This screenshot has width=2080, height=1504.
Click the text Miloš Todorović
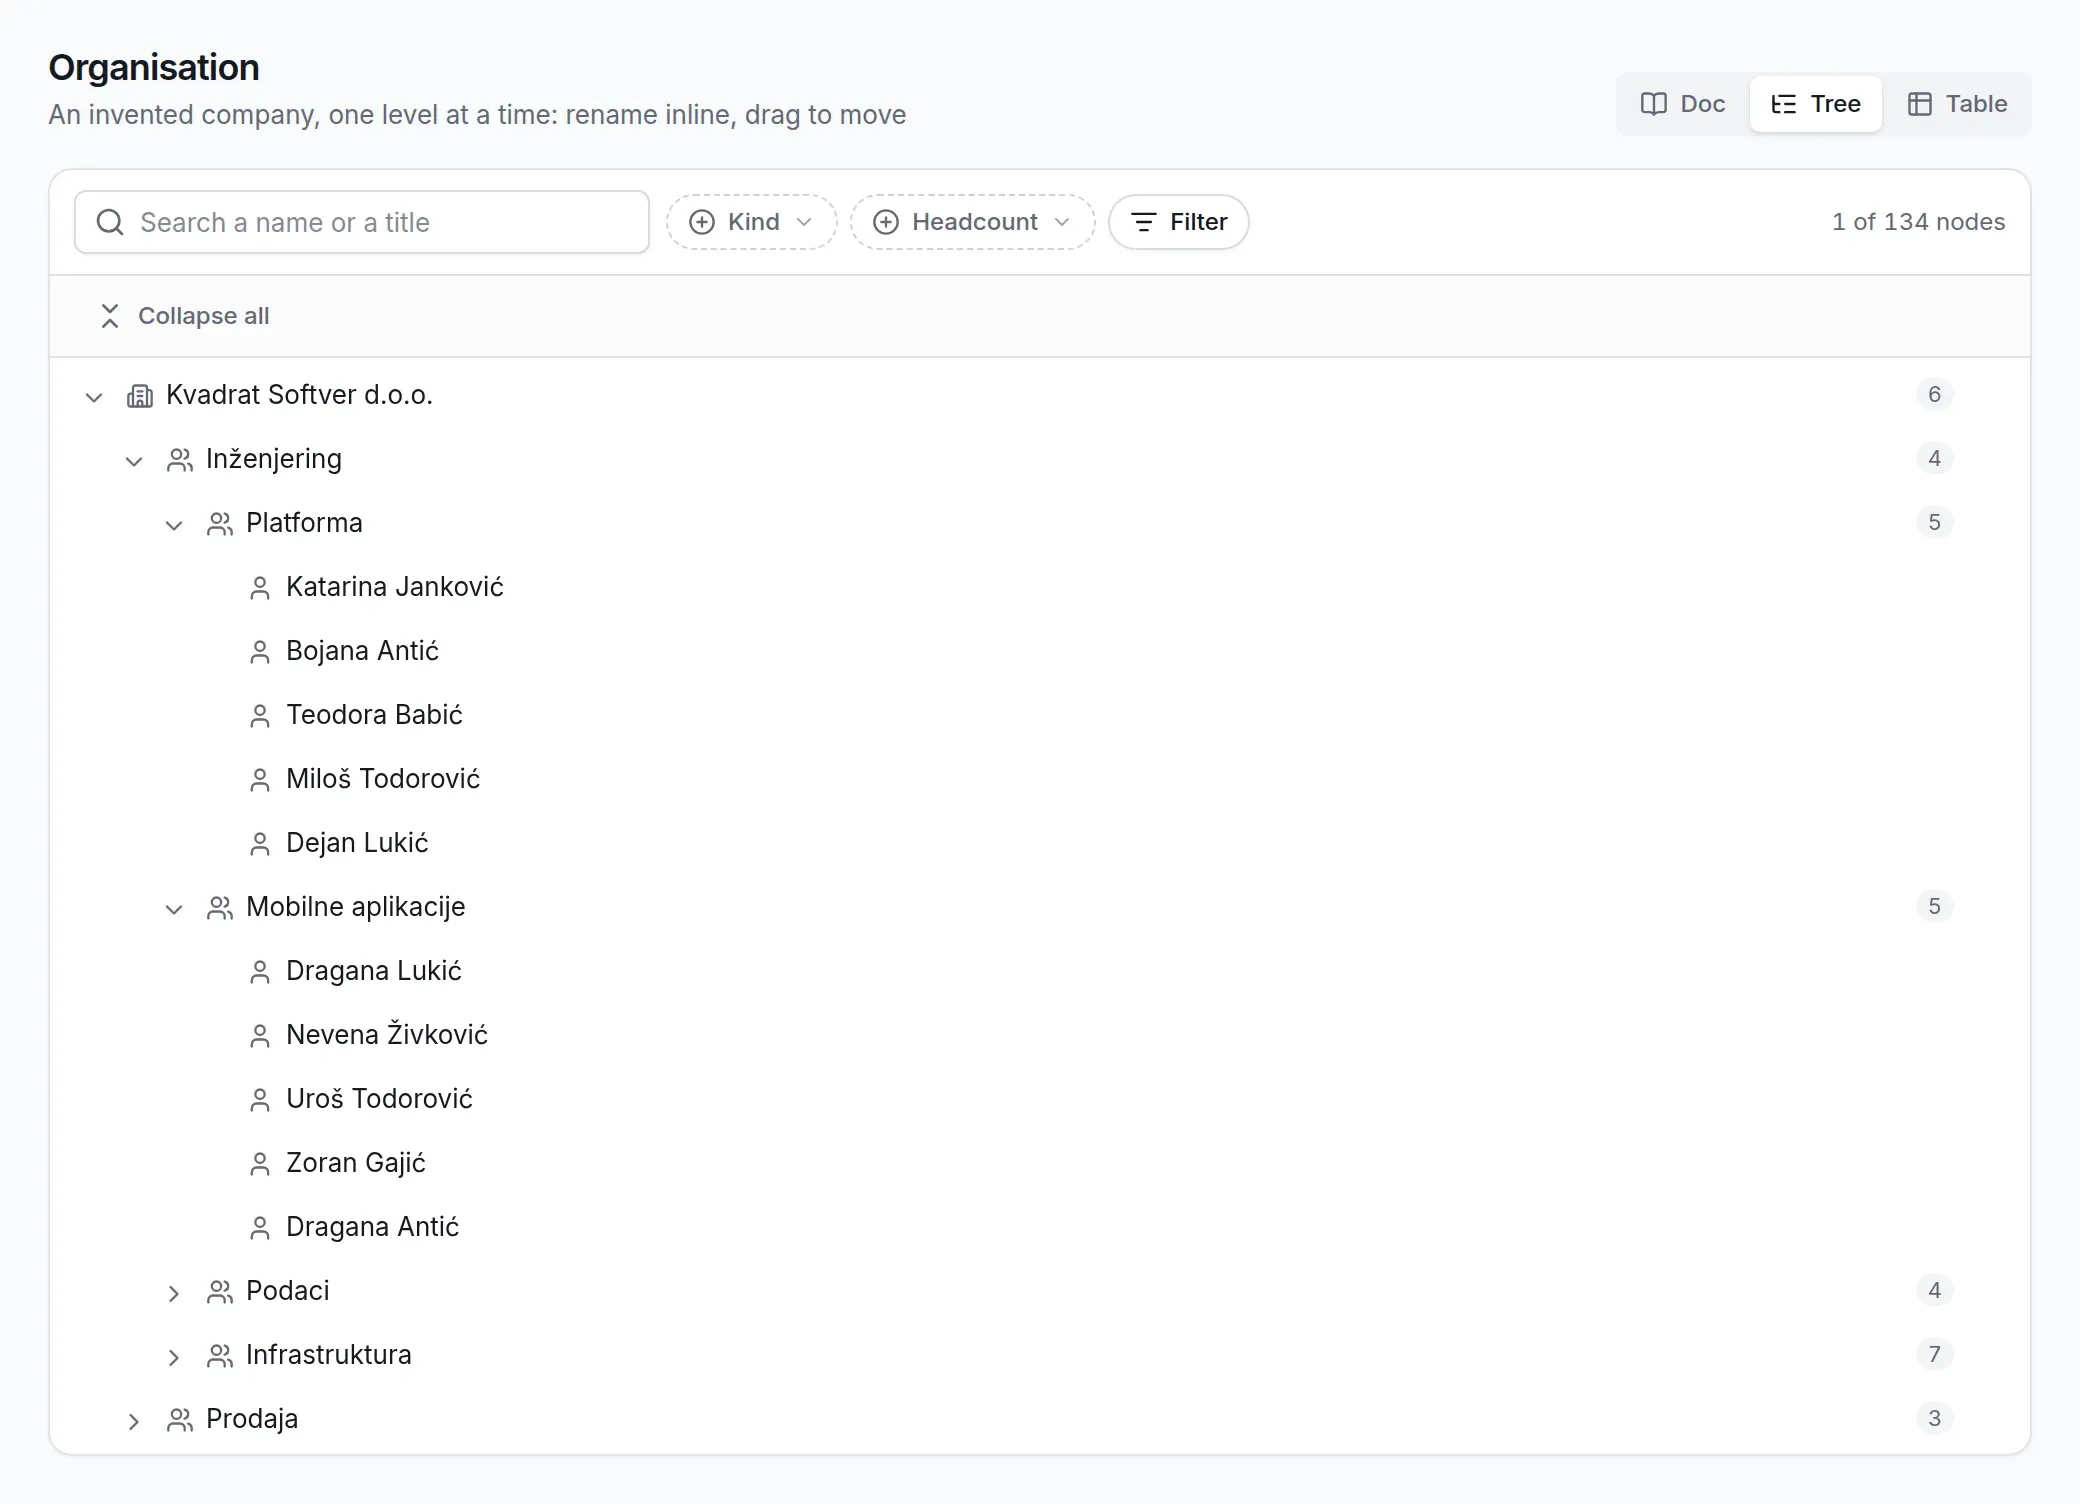[x=383, y=779]
